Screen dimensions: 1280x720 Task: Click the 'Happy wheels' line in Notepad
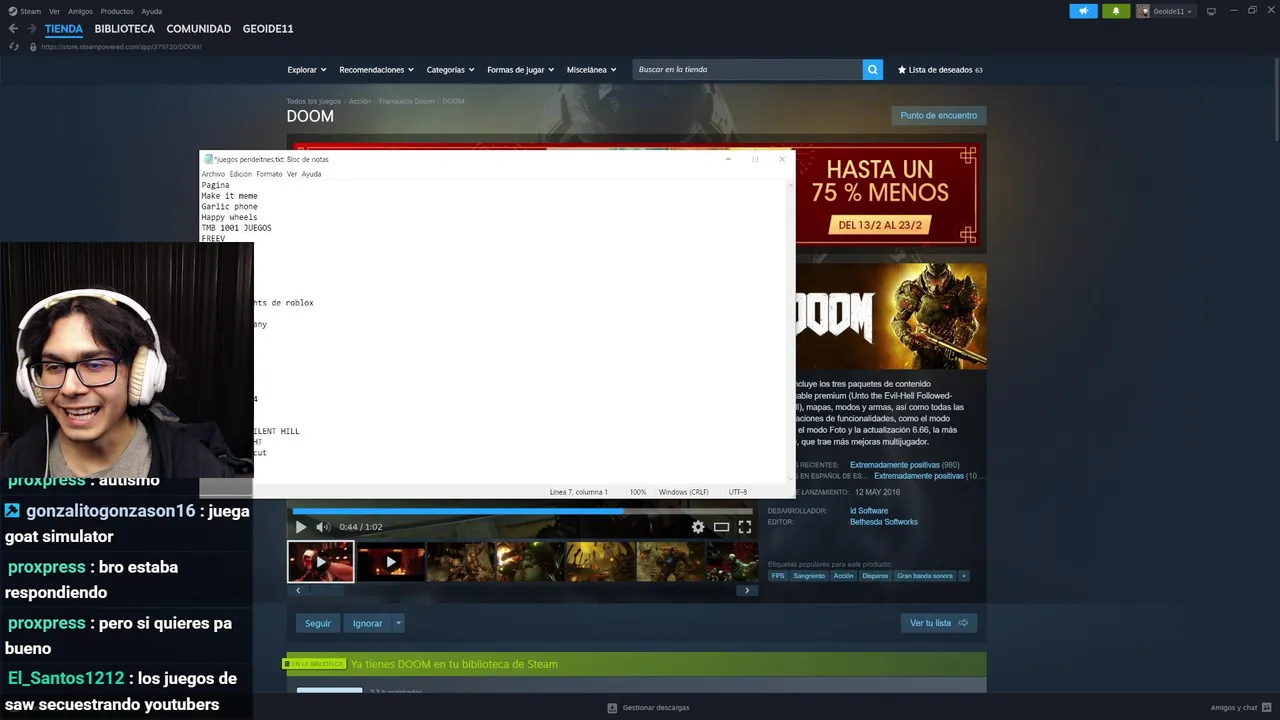(229, 217)
